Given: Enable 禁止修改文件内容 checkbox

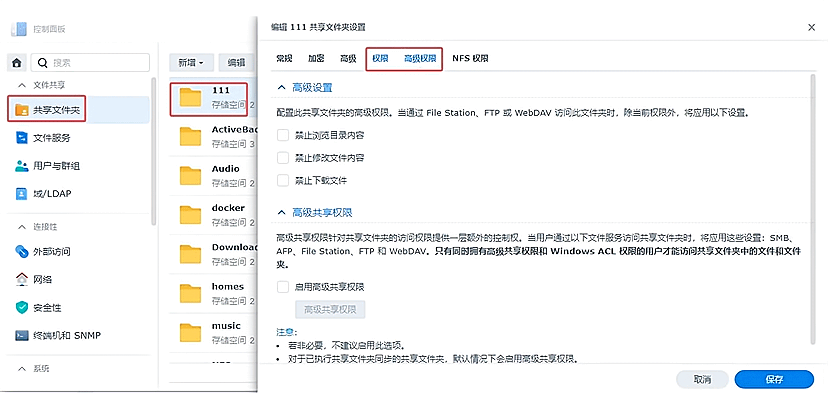Looking at the screenshot, I should tap(283, 158).
